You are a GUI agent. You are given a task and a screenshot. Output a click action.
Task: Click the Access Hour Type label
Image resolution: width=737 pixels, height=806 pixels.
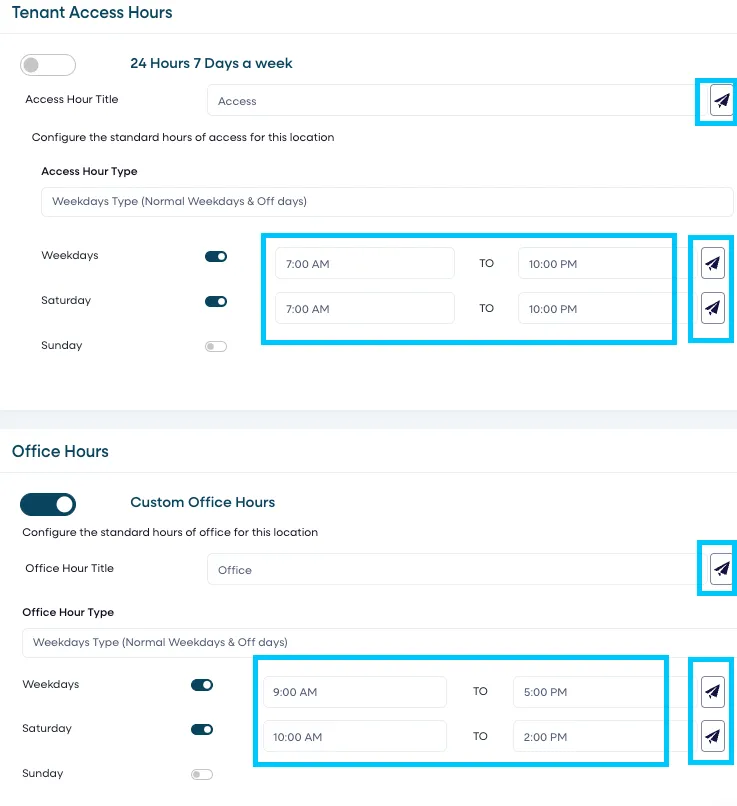coord(89,171)
